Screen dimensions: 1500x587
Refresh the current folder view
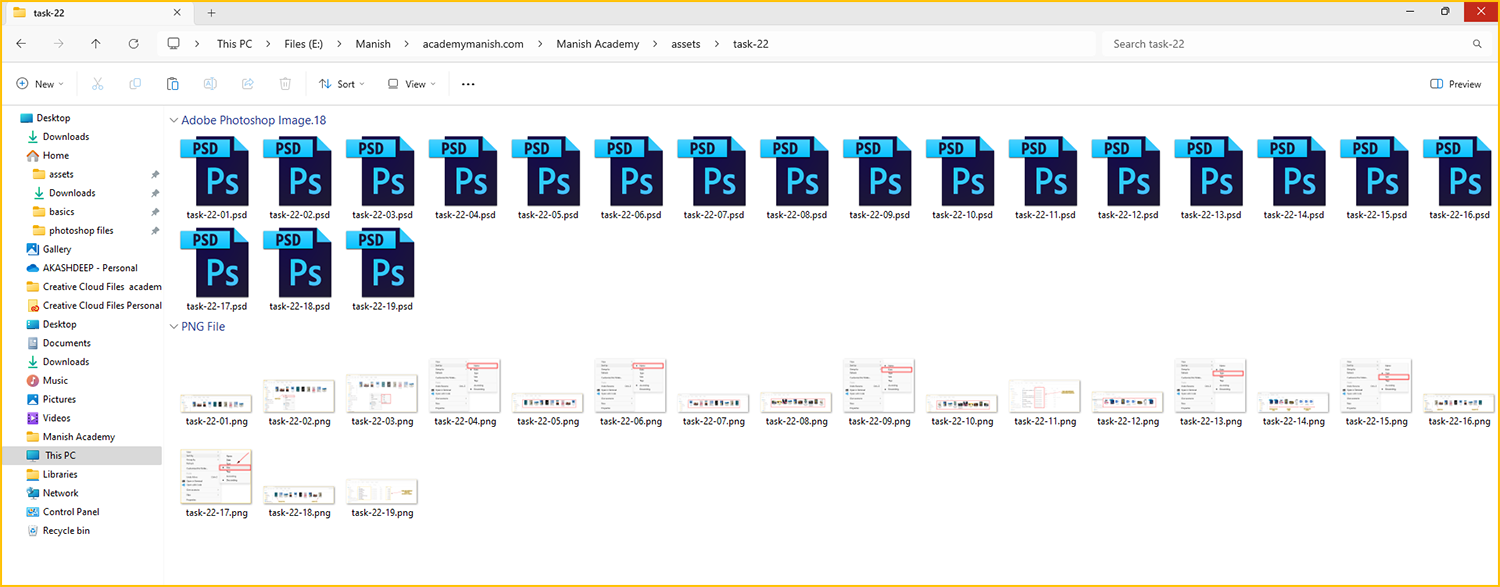tap(134, 44)
